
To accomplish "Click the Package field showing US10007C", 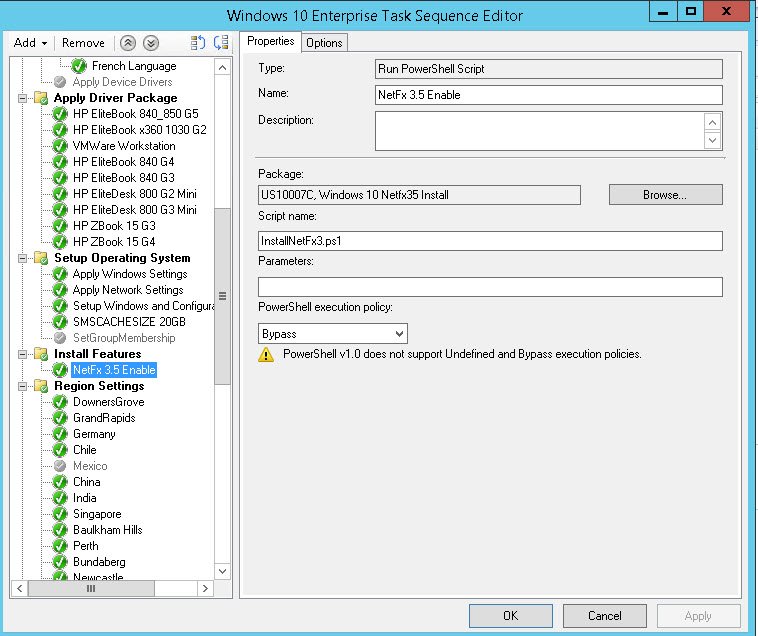I will [x=419, y=195].
